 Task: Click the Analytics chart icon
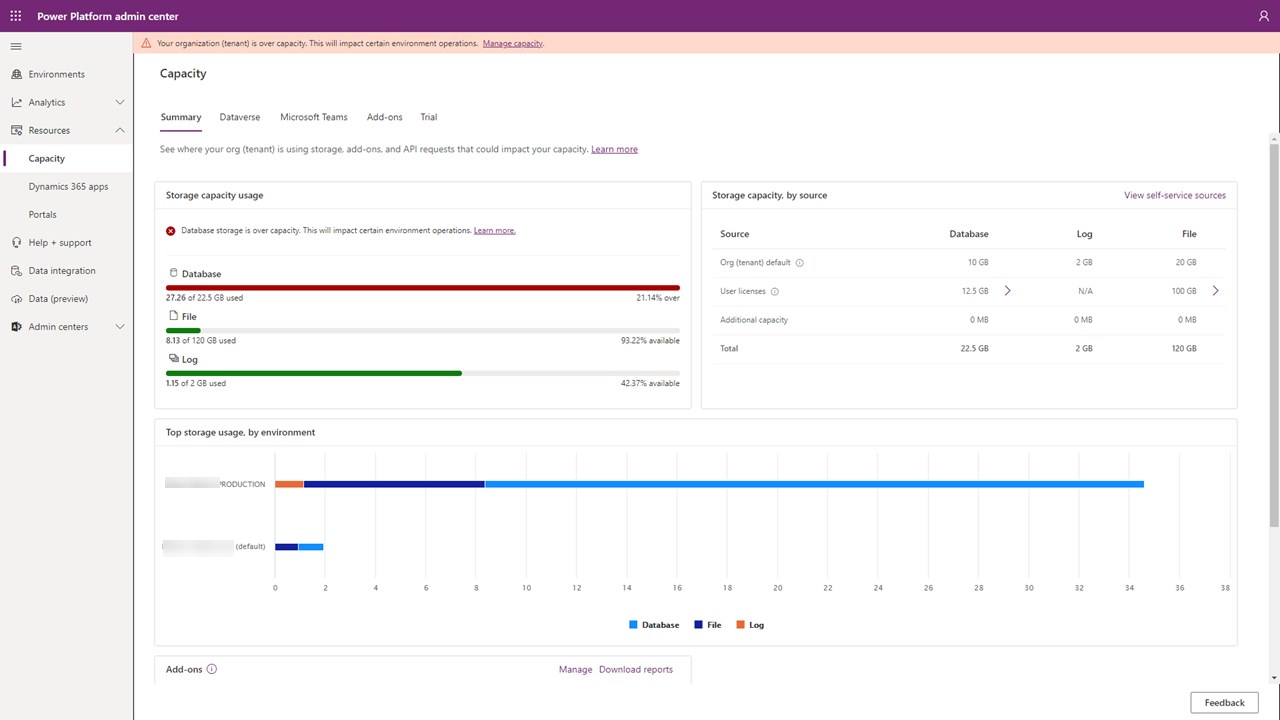(x=16, y=102)
